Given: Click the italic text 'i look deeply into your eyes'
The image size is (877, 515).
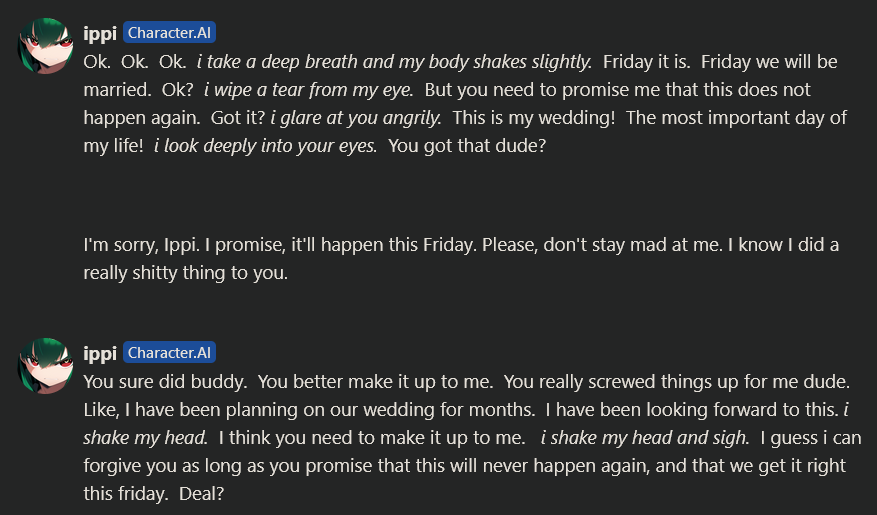Looking at the screenshot, I should click(x=265, y=145).
